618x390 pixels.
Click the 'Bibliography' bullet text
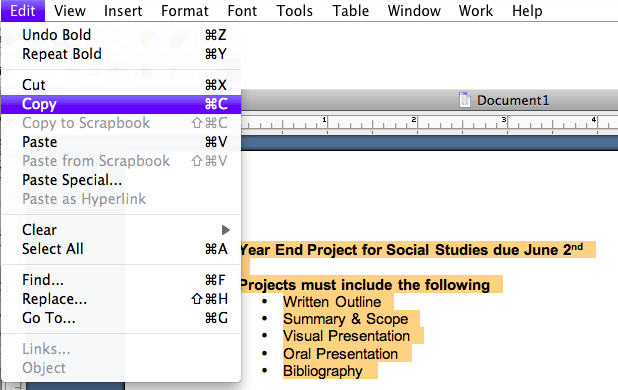point(323,371)
